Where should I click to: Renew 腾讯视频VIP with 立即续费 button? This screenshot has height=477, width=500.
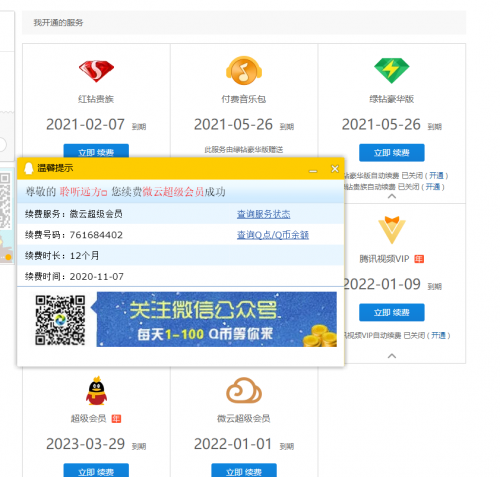point(392,312)
